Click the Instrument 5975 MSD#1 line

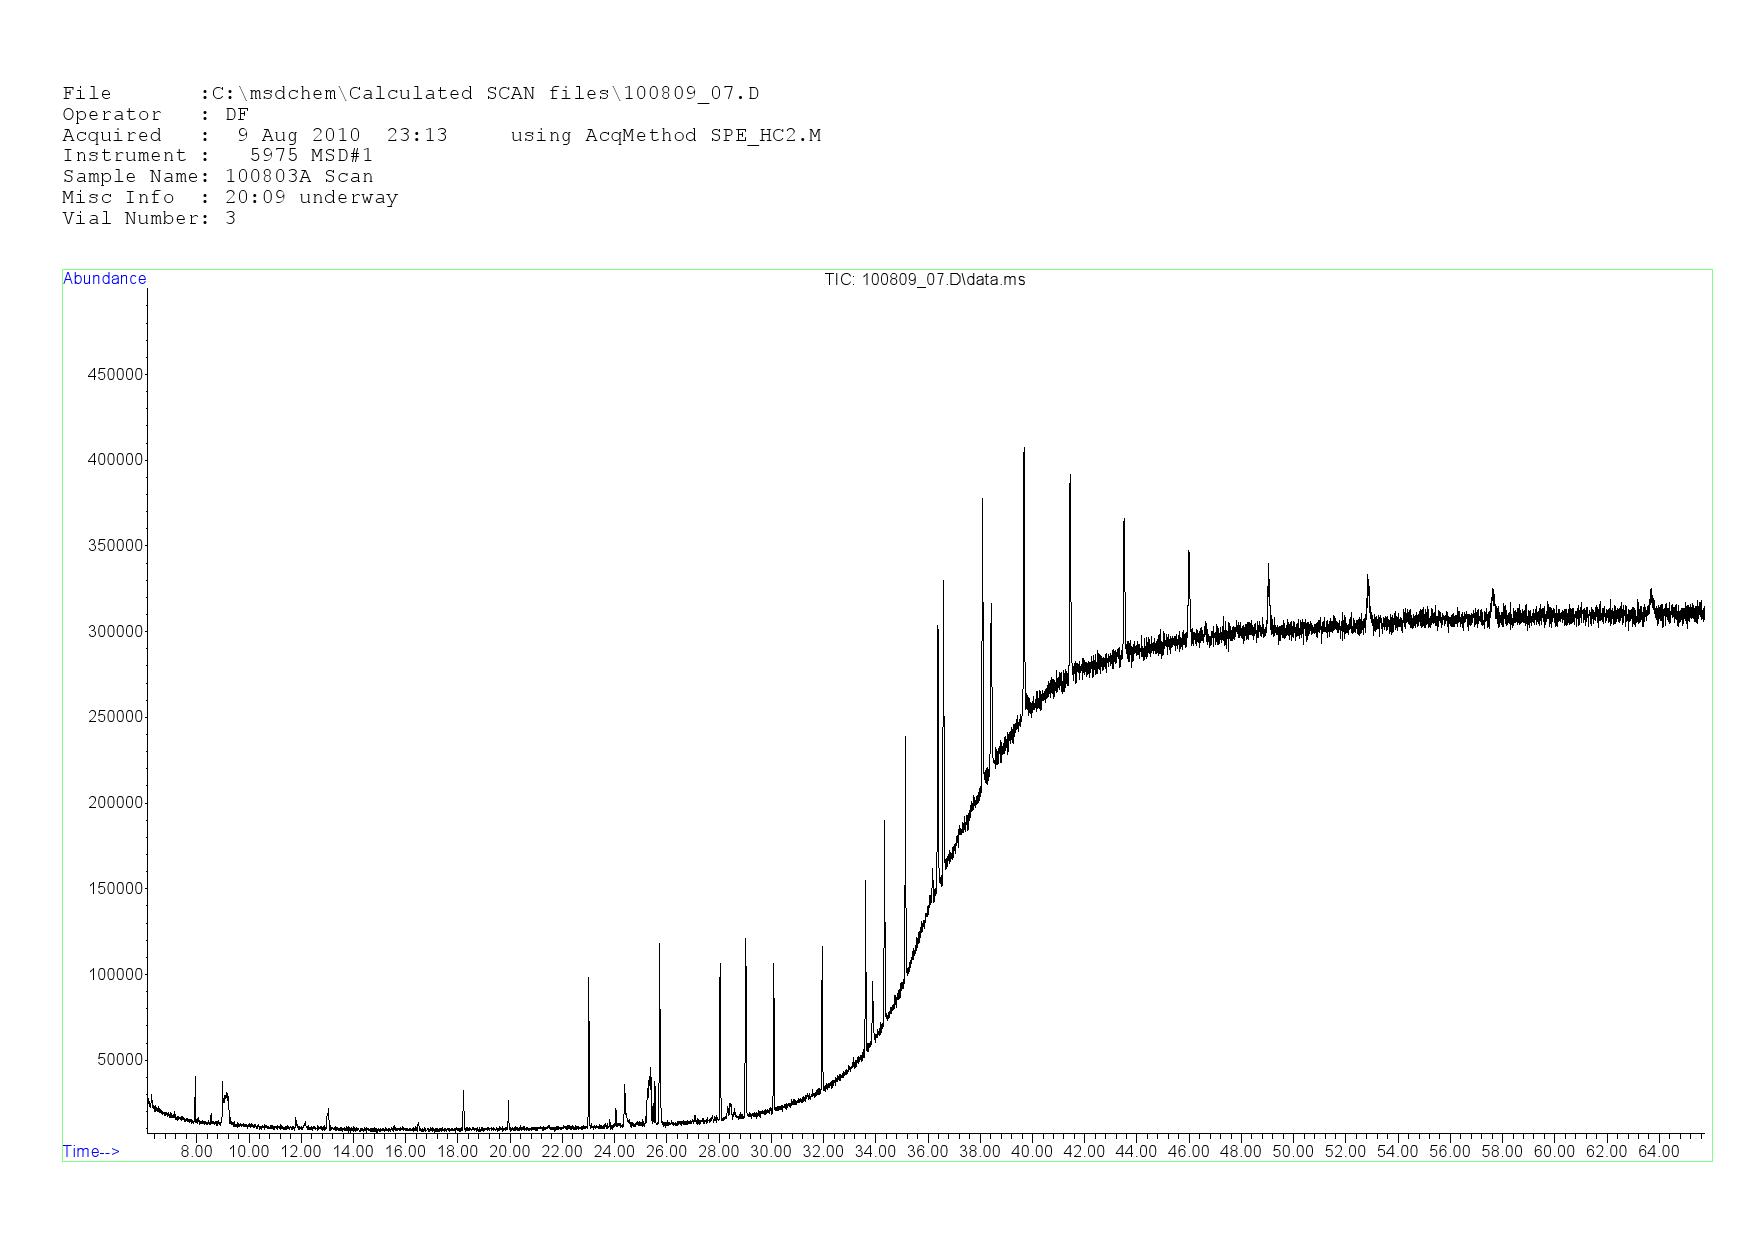[x=218, y=156]
